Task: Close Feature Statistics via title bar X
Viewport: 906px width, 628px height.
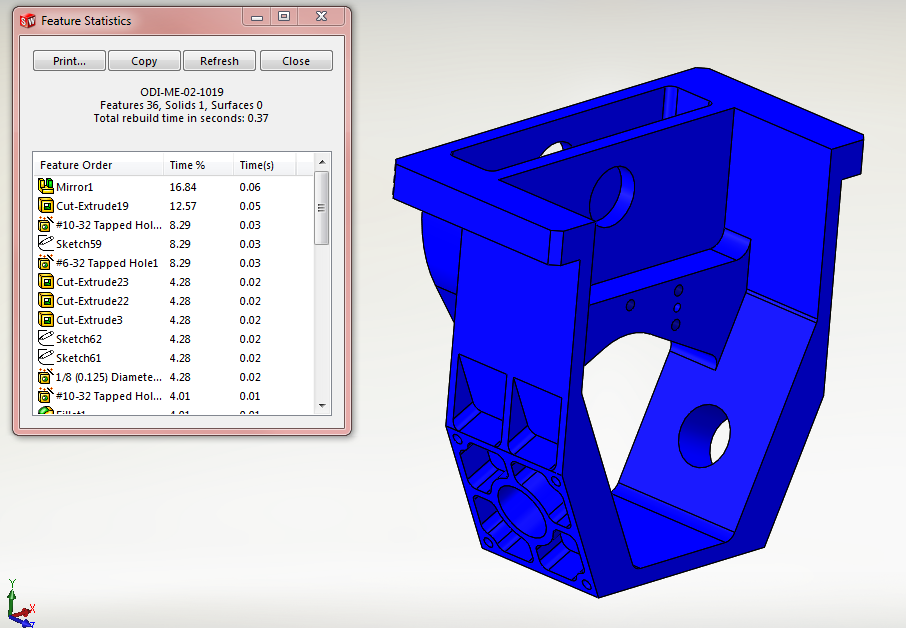Action: click(x=321, y=17)
